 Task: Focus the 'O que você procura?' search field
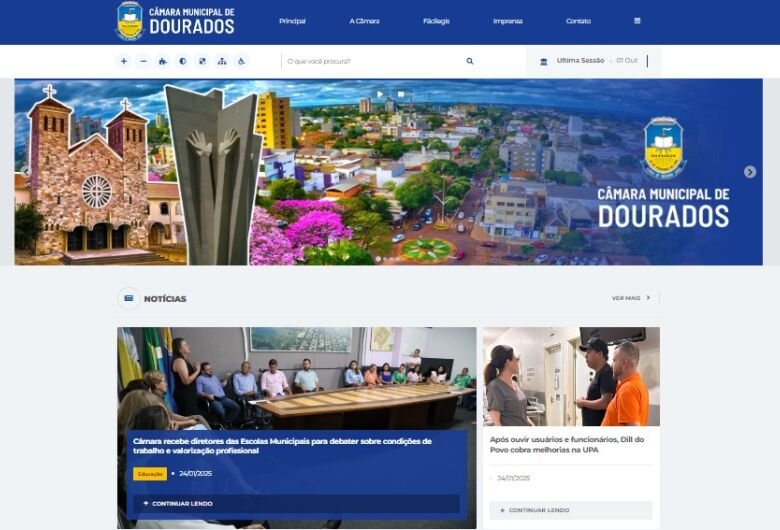tap(373, 61)
